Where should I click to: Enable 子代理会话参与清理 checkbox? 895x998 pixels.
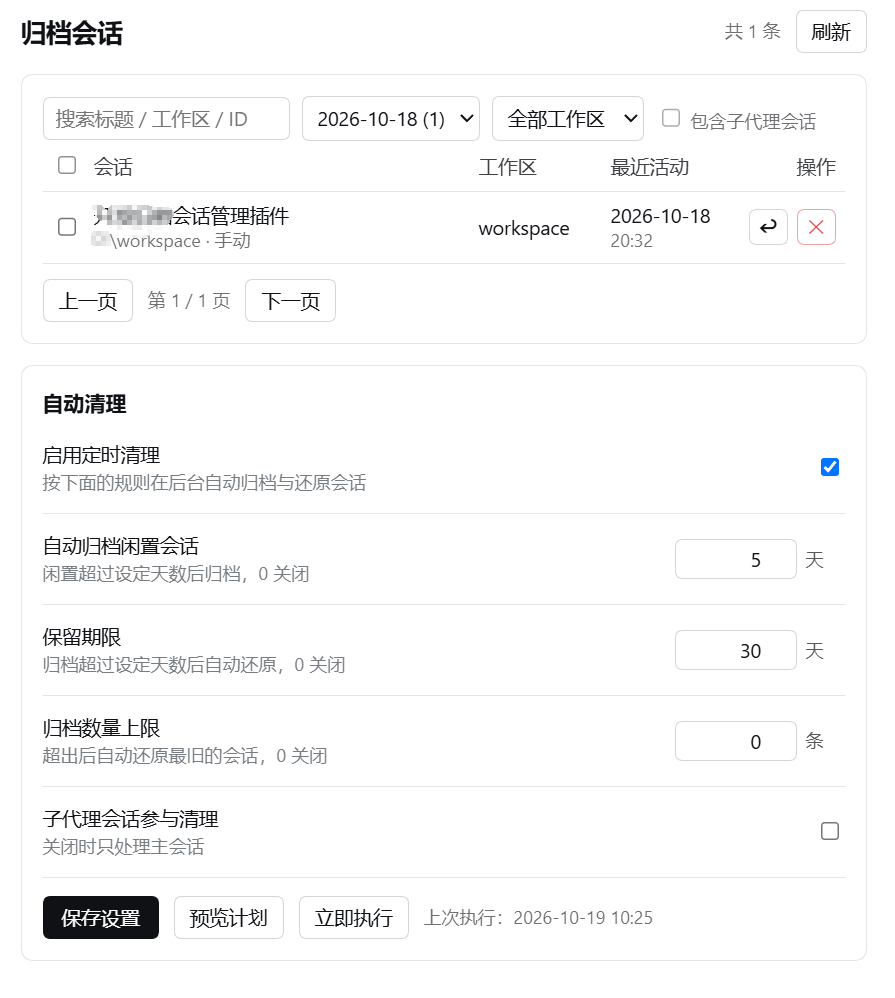click(829, 831)
